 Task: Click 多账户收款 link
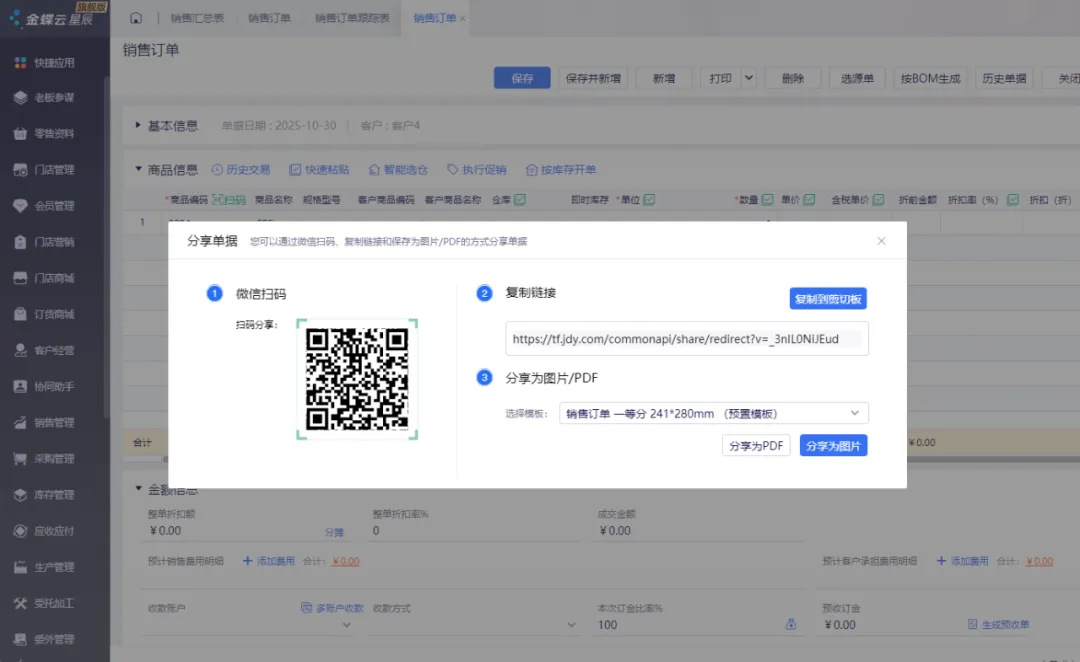pos(333,608)
